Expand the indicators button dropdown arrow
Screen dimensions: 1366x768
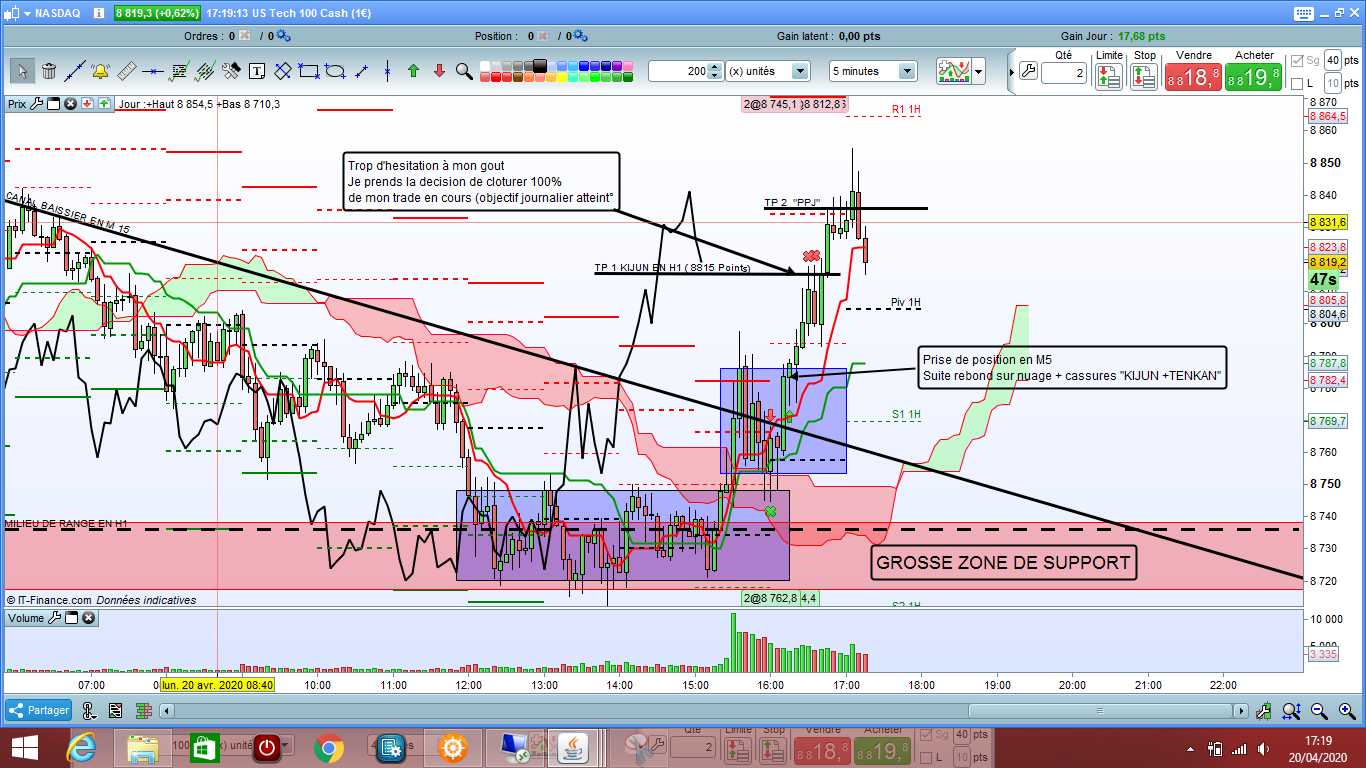pyautogui.click(x=979, y=71)
